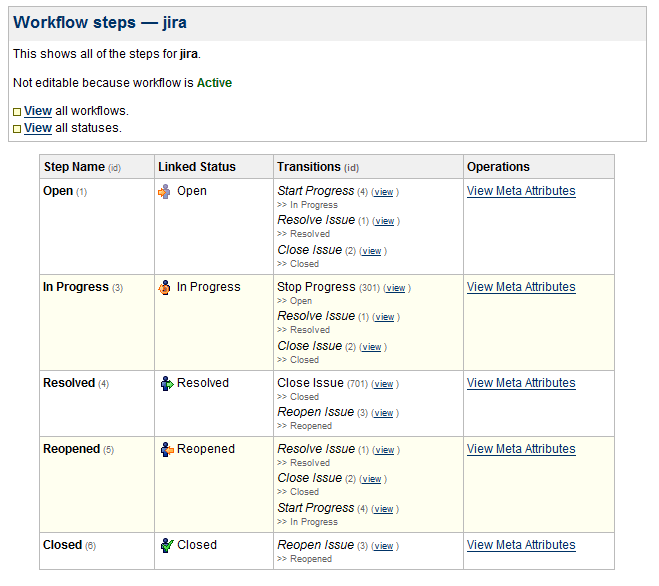The image size is (659, 586).
Task: Click bullet icon beside View all workflows
Action: pyautogui.click(x=17, y=112)
